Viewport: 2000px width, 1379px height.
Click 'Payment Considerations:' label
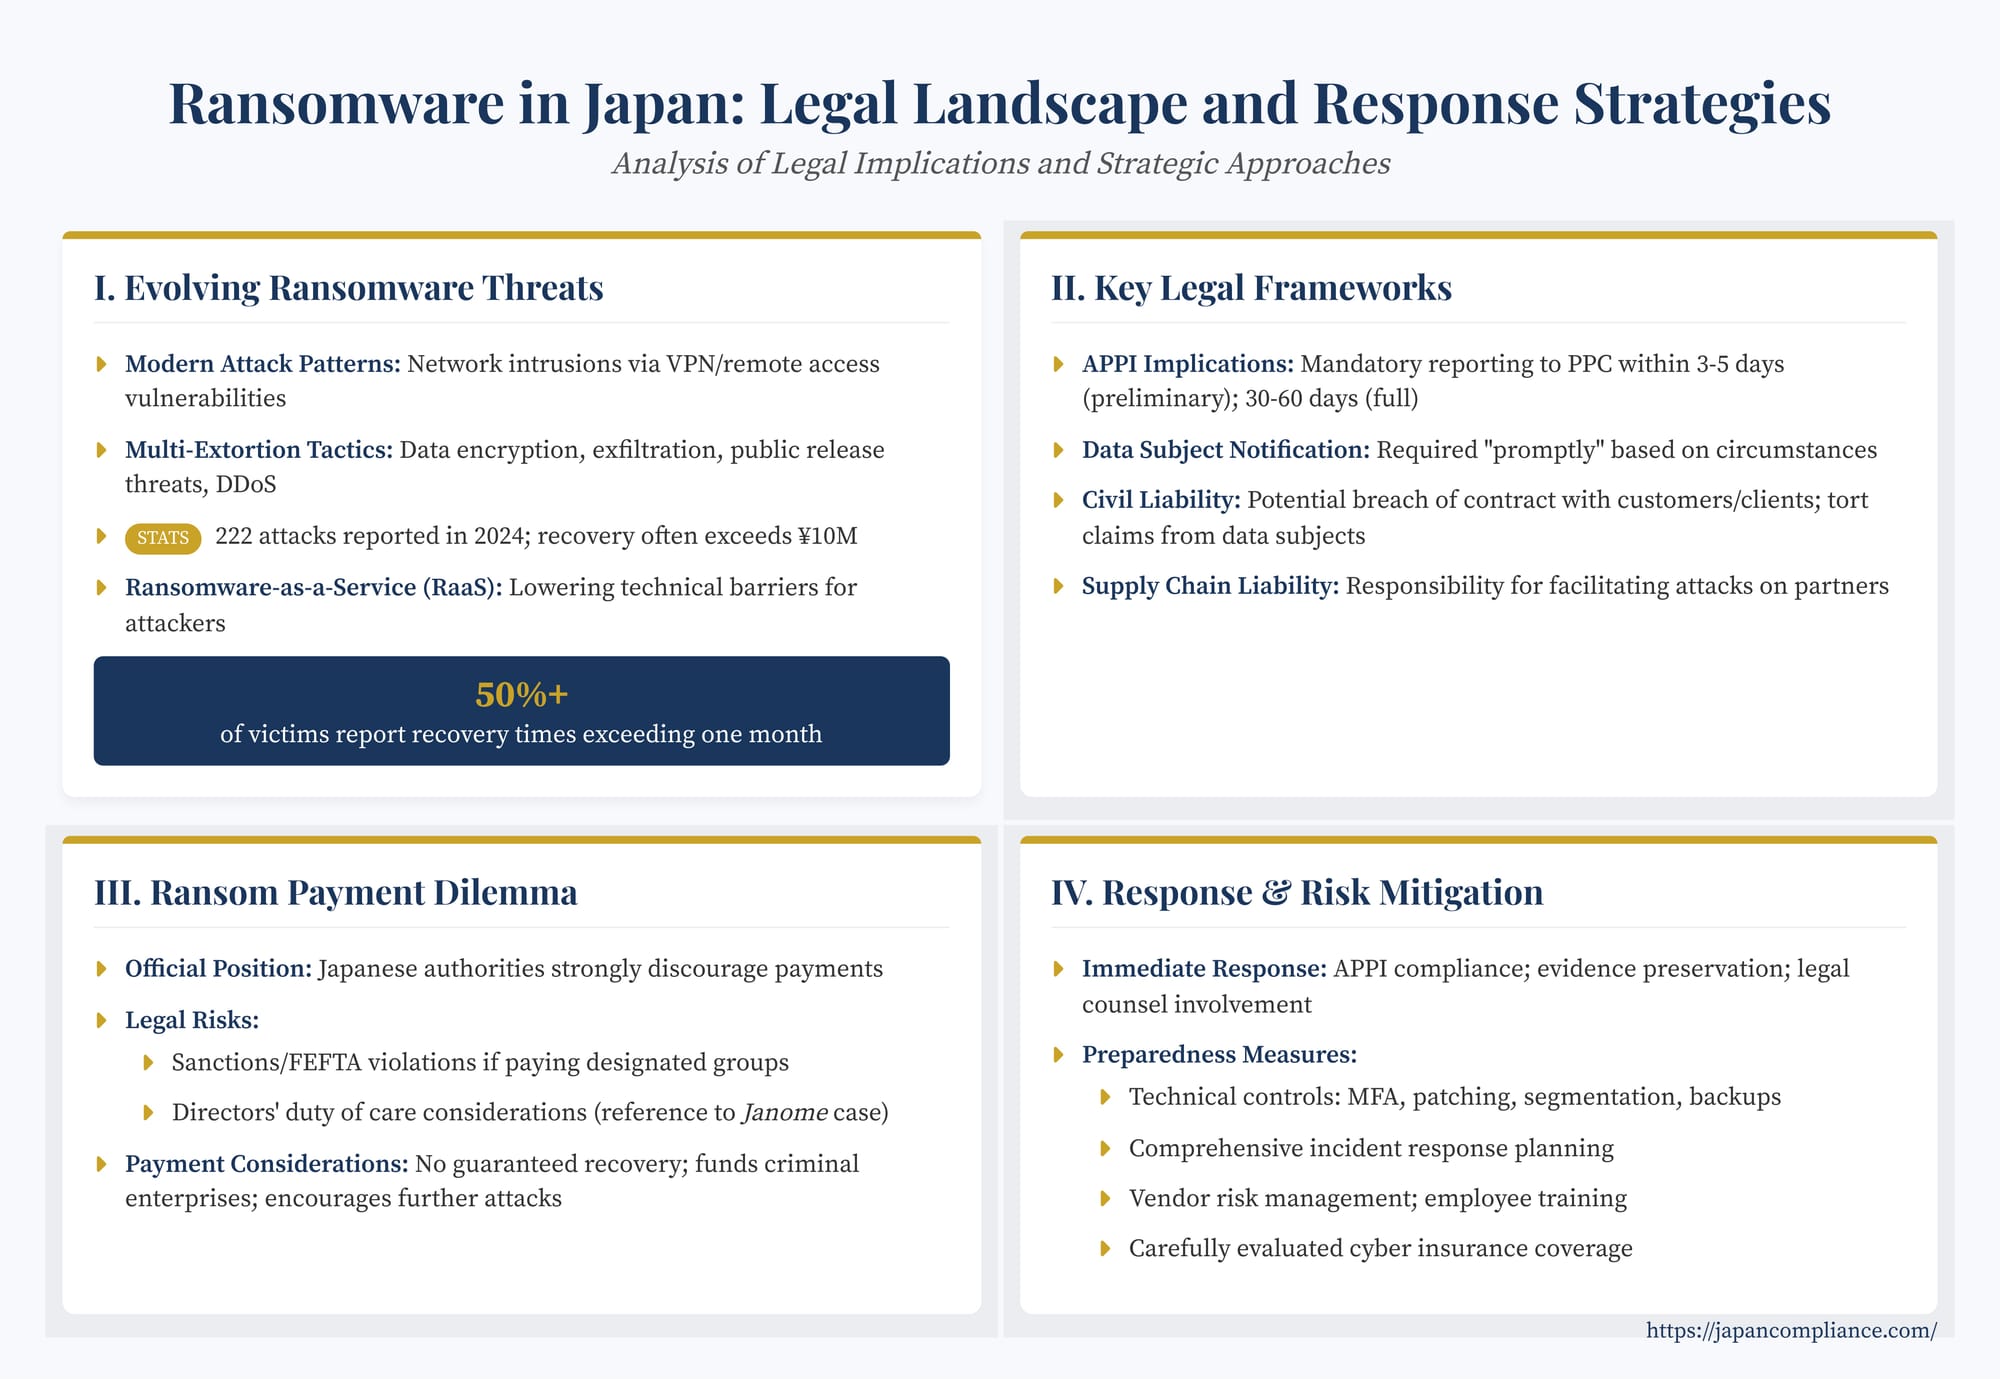(x=267, y=1164)
